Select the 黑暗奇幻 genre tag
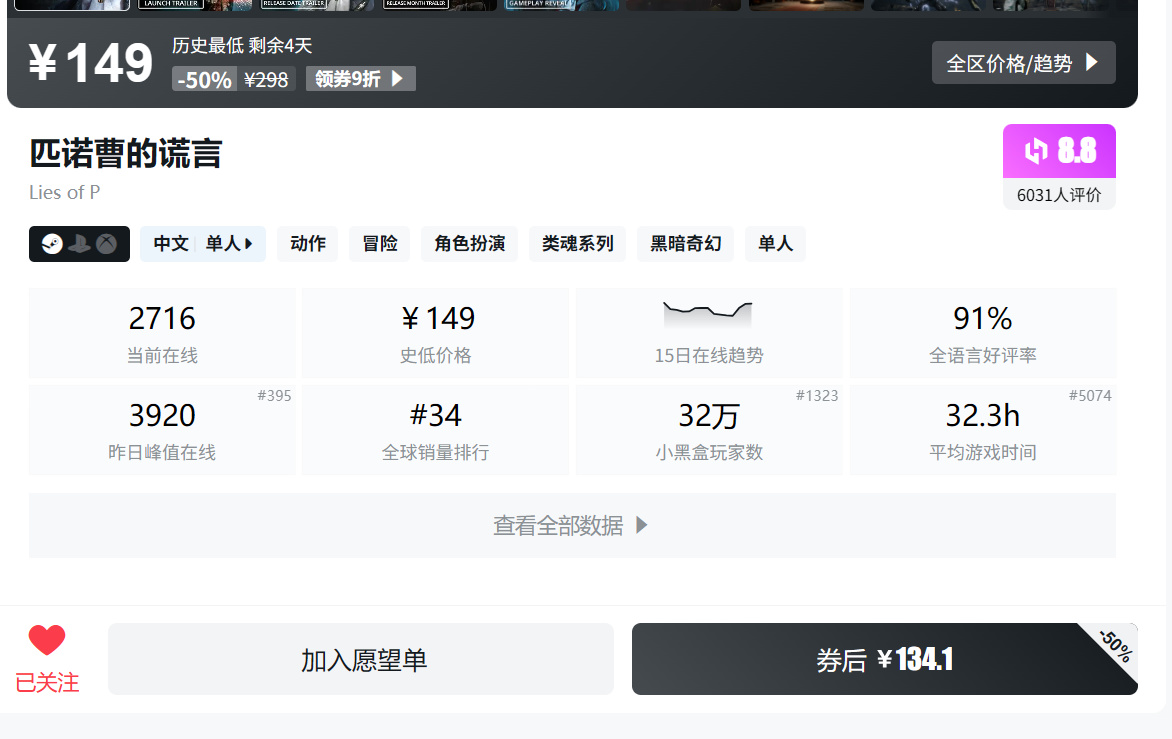Viewport: 1172px width, 739px height. 685,244
